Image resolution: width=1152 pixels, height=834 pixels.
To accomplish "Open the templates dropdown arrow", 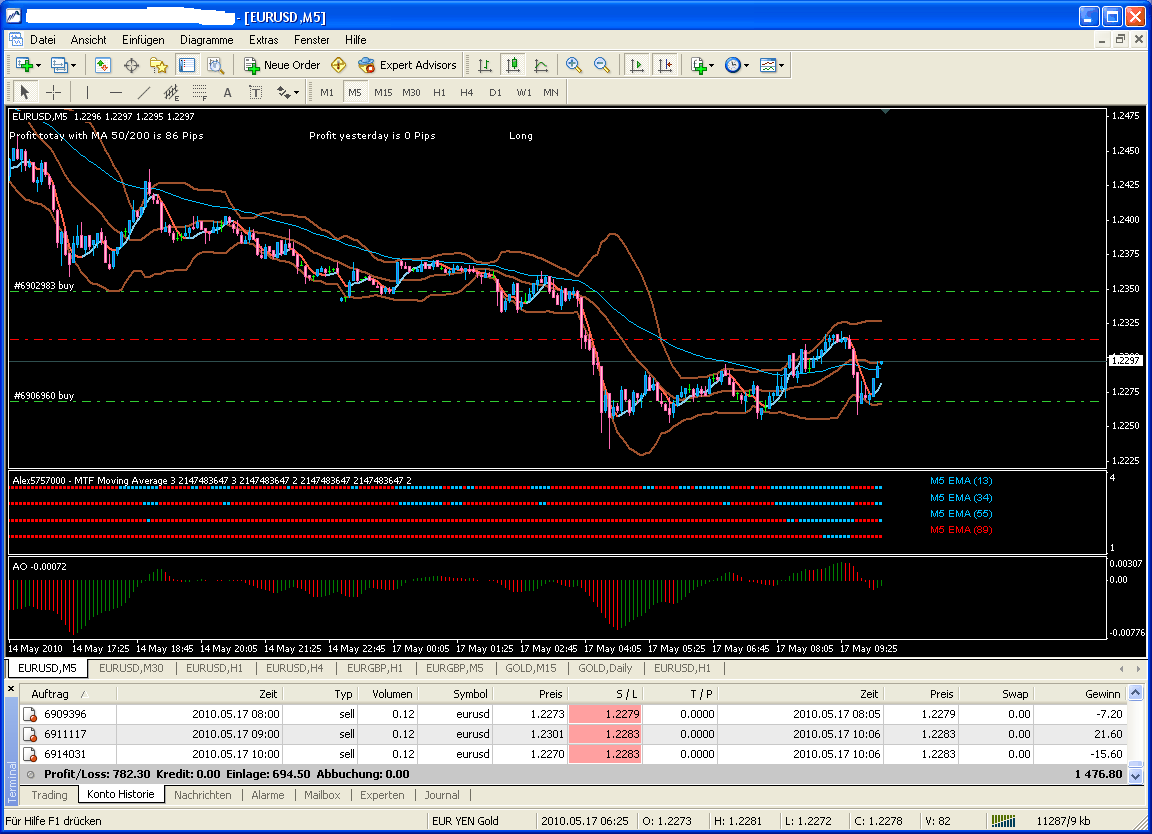I will [x=781, y=64].
